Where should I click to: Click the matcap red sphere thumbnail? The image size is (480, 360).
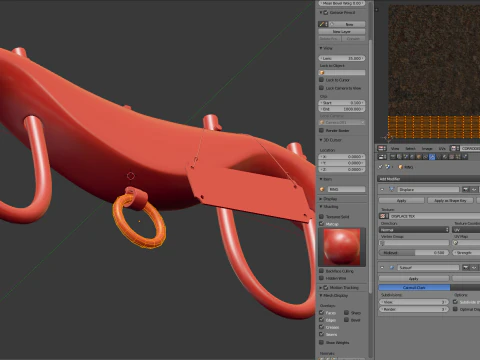pos(342,247)
